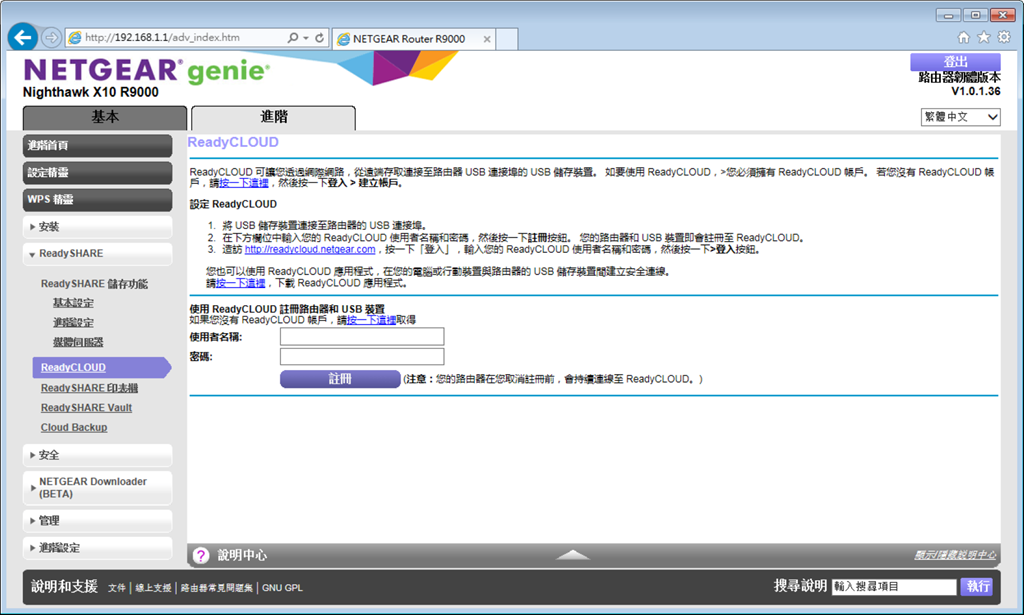Open 基本設定 under ReadySHARE 儲存功能
Viewport: 1024px width, 615px height.
[x=73, y=303]
